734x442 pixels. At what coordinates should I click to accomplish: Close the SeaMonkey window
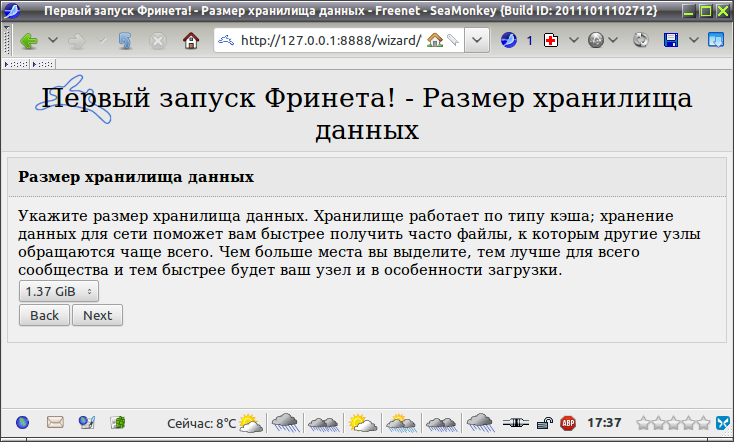click(723, 10)
